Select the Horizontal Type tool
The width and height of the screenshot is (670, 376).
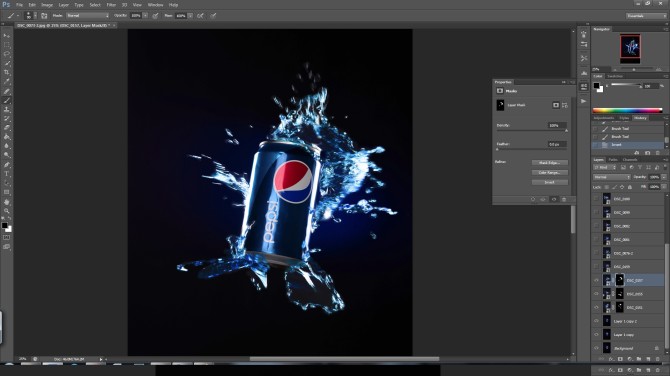(x=6, y=174)
